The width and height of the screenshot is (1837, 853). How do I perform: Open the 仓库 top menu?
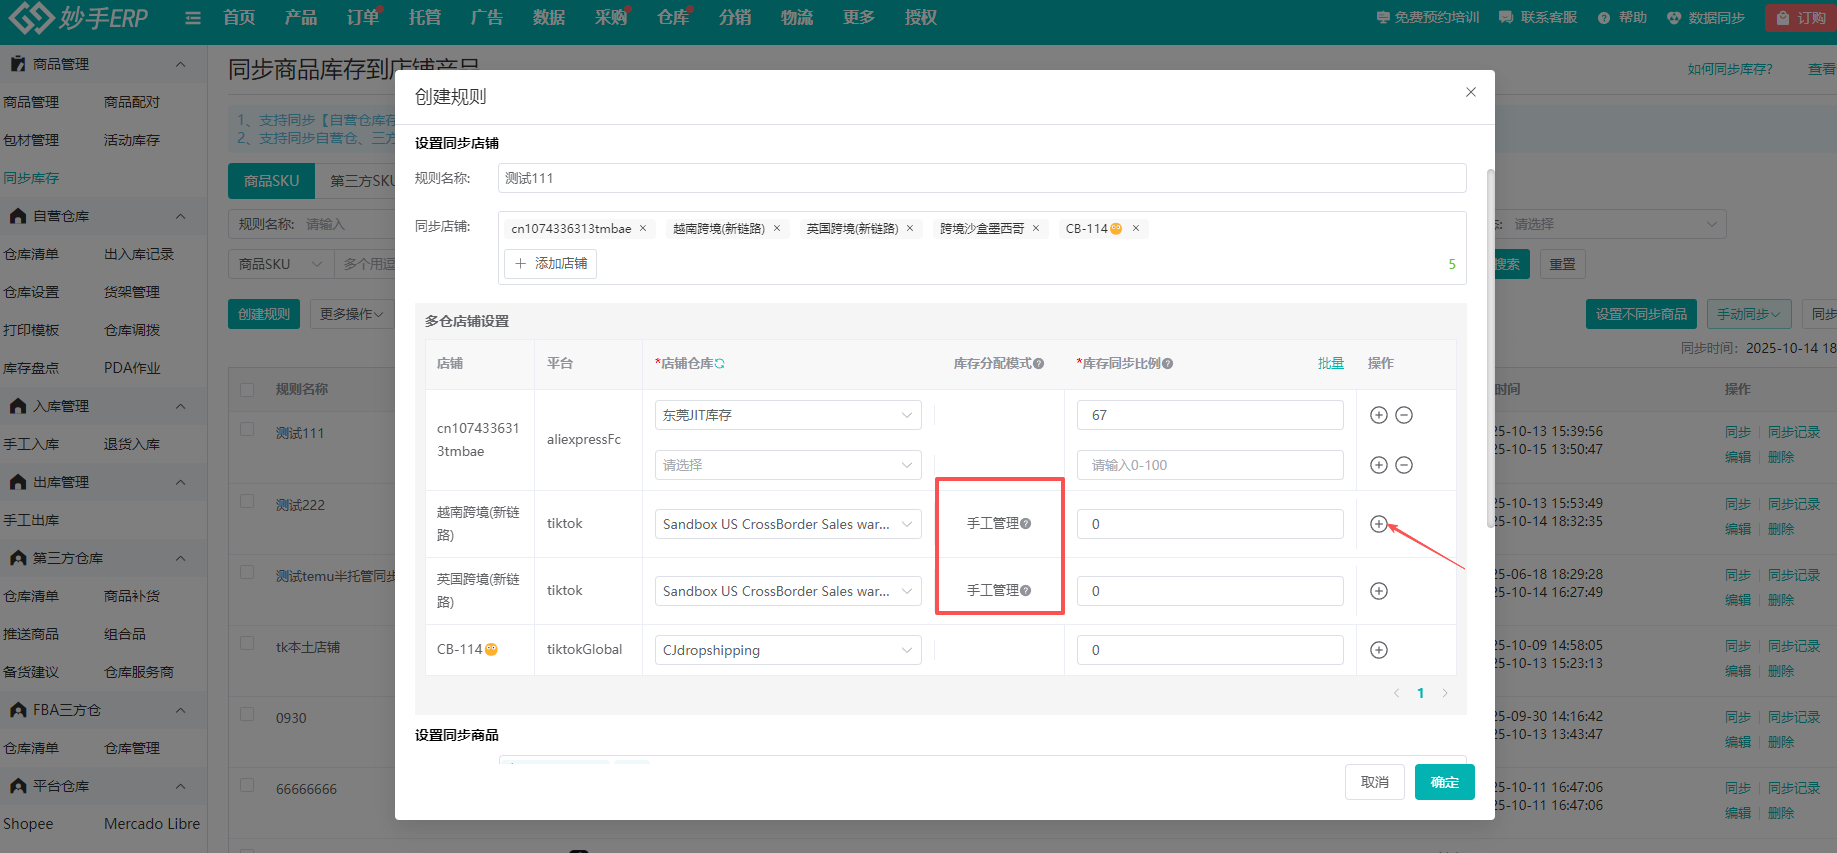(672, 18)
